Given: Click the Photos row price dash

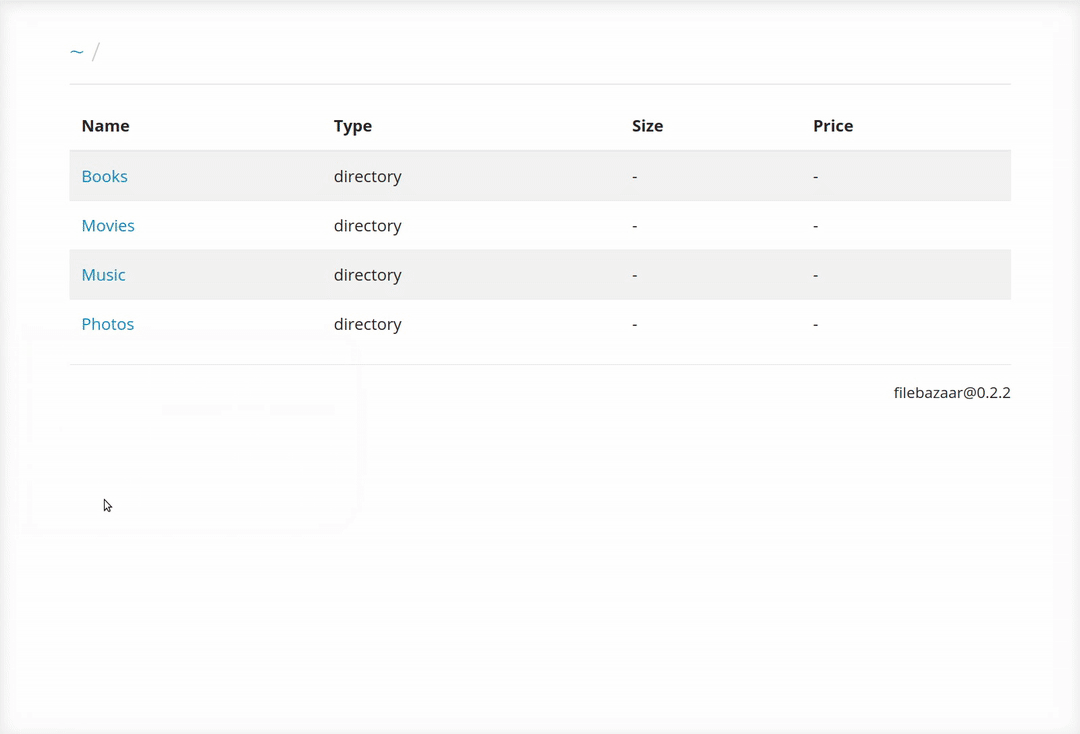Looking at the screenshot, I should [816, 324].
